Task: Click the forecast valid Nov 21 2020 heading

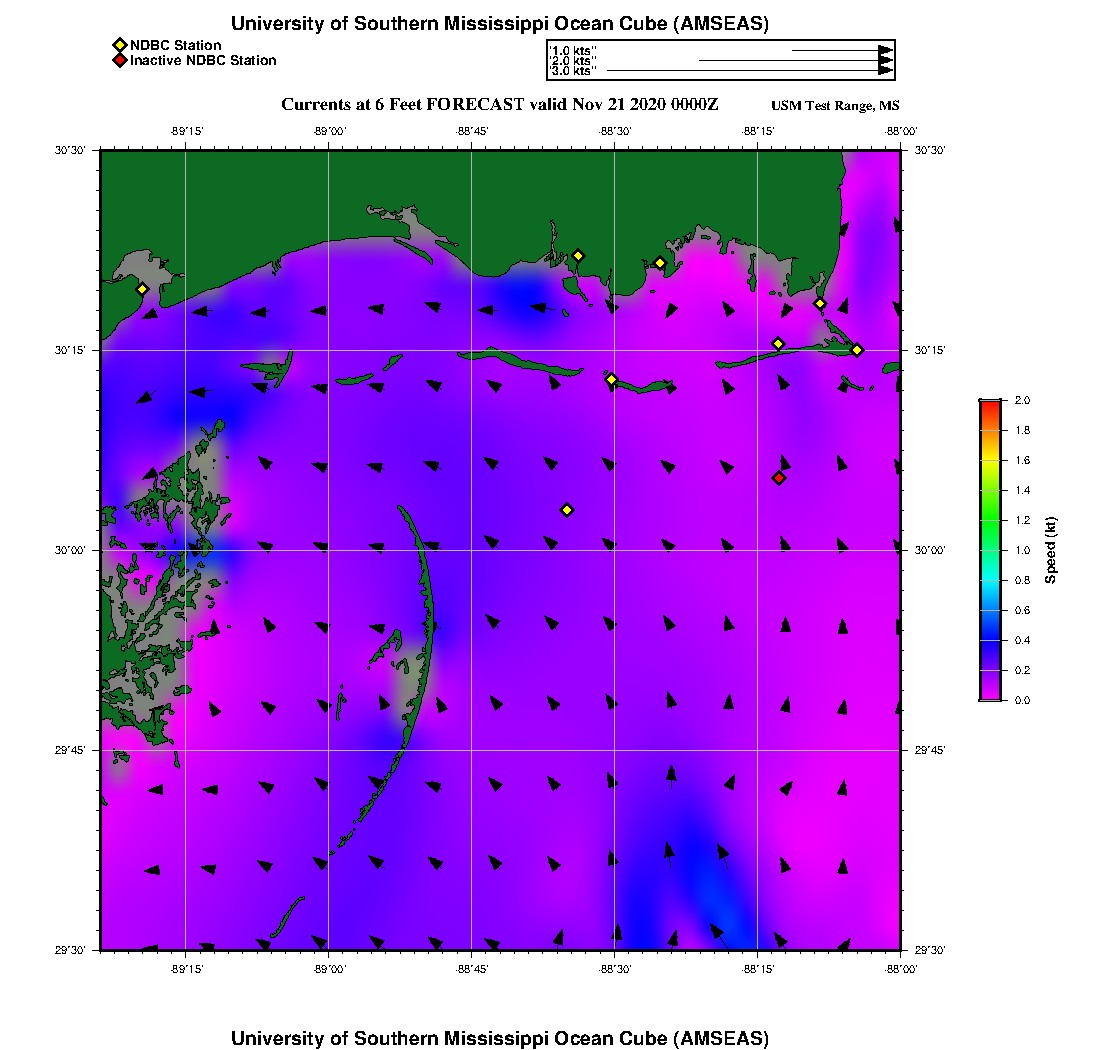Action: coord(500,105)
